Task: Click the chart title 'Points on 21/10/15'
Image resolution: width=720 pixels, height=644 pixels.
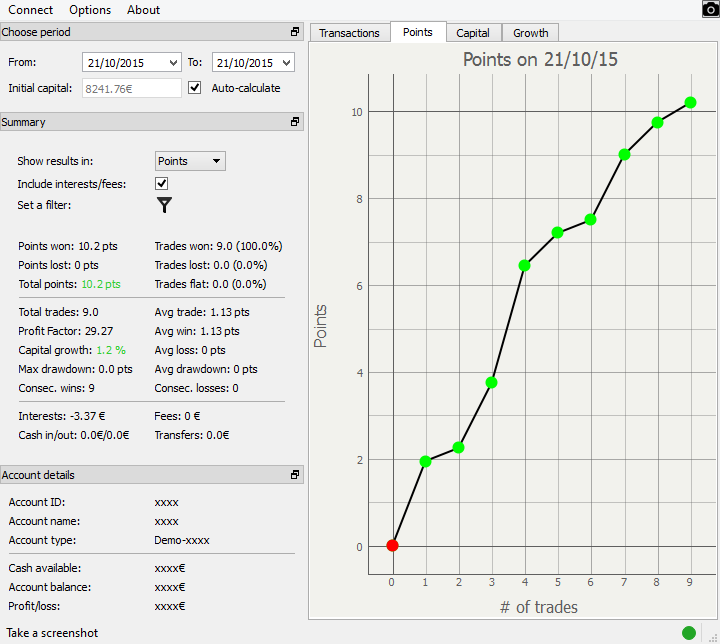Action: (x=540, y=59)
